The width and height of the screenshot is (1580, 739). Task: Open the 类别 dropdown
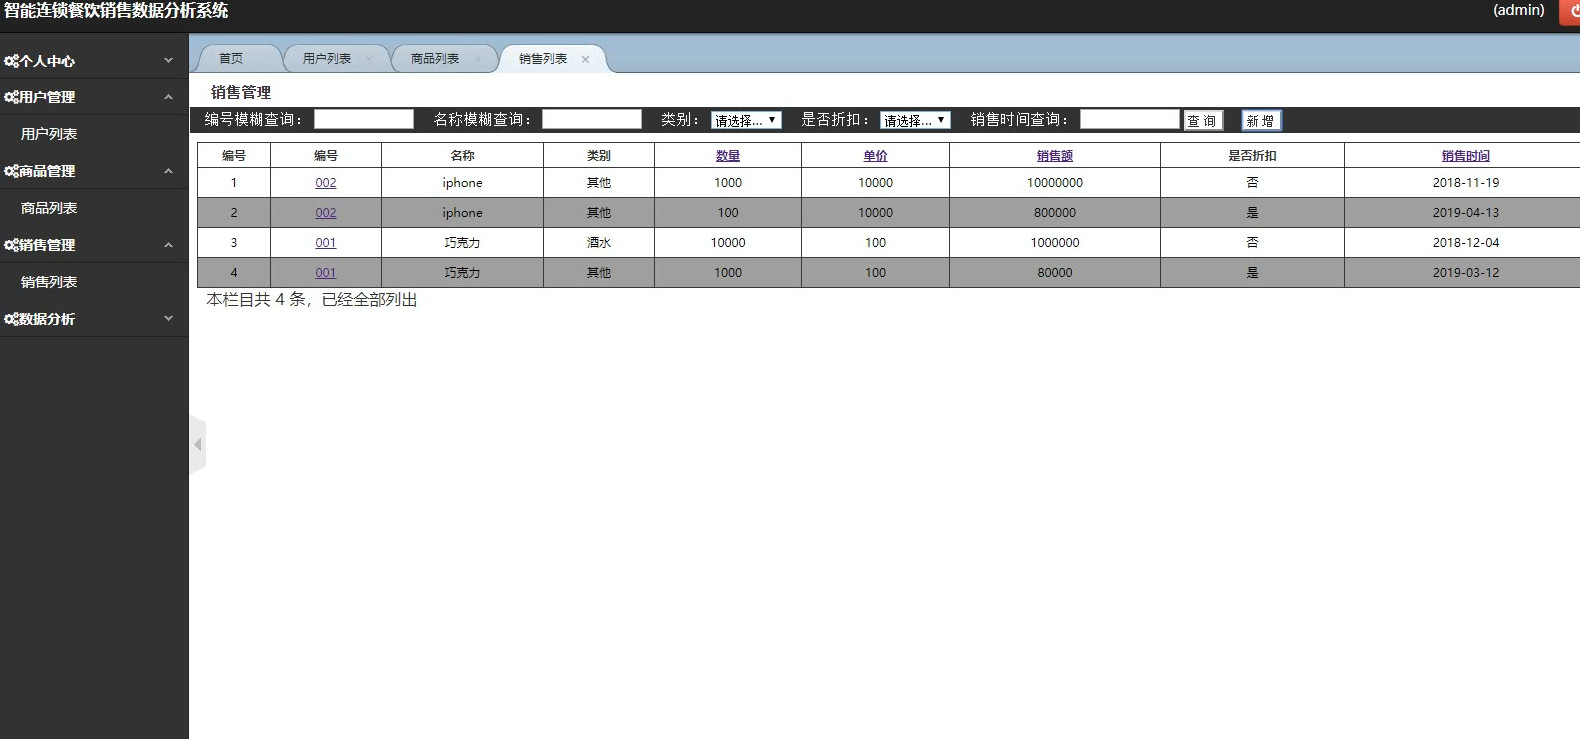tap(746, 120)
